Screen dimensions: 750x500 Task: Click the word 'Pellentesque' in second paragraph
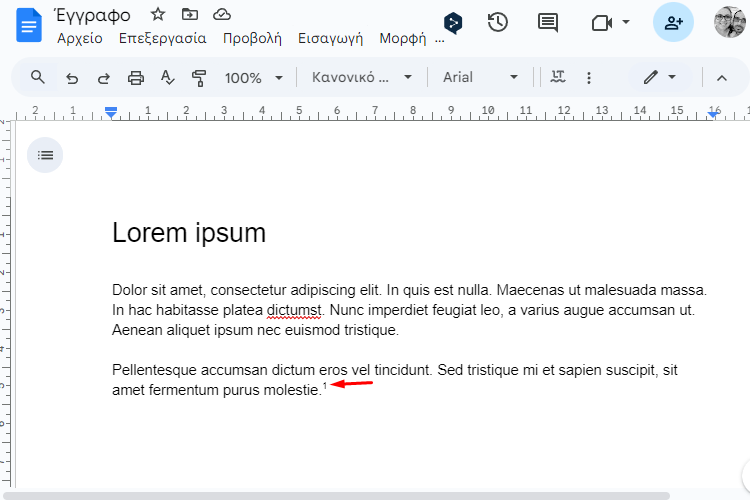154,370
